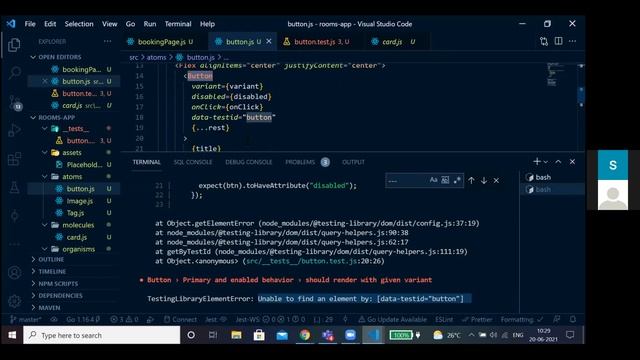Open Google Chrome from Windows taskbar

(x=304, y=335)
